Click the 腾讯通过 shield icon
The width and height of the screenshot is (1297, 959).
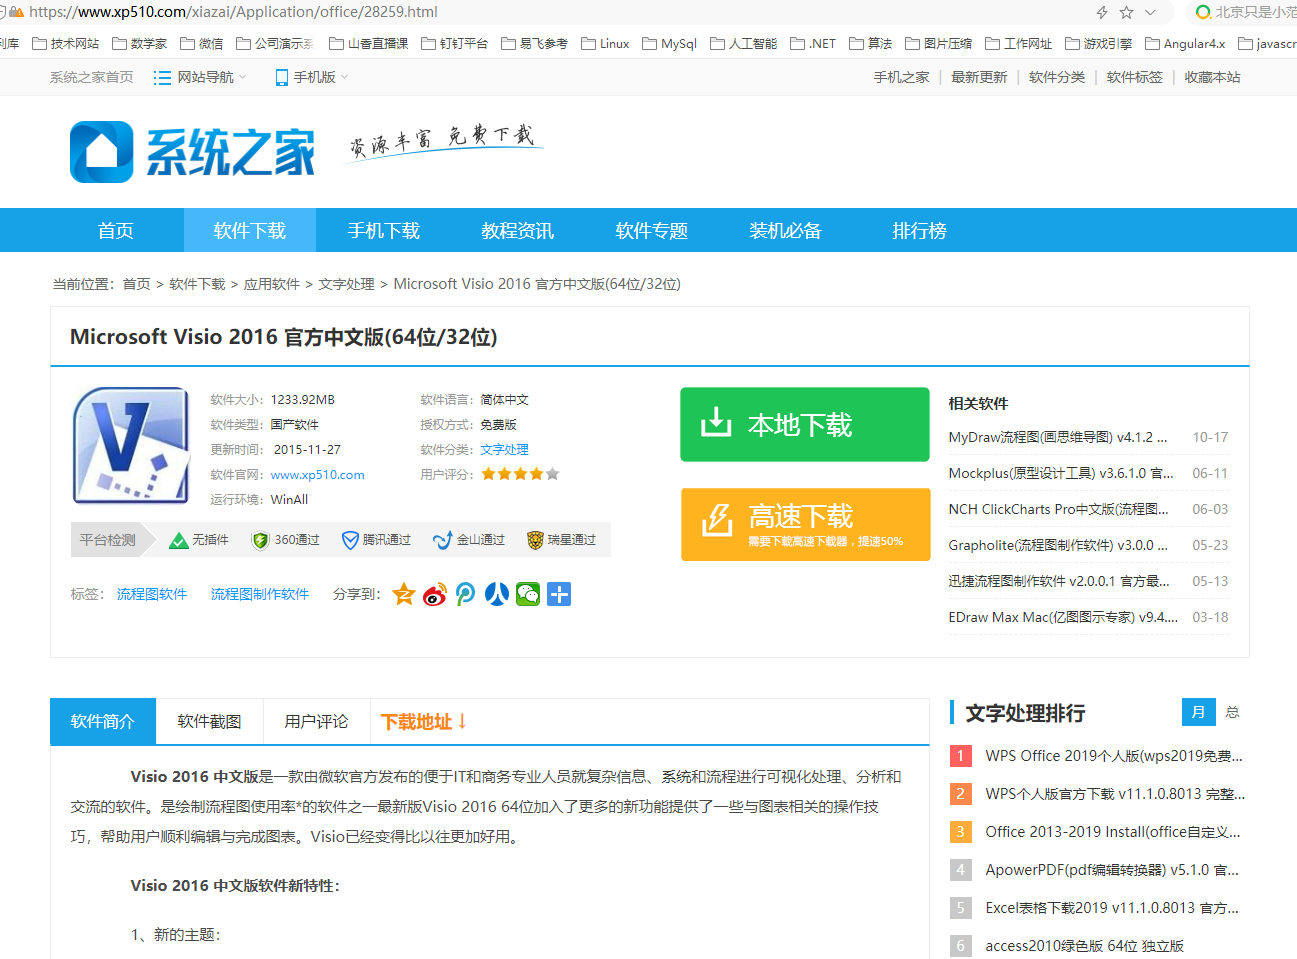(350, 540)
